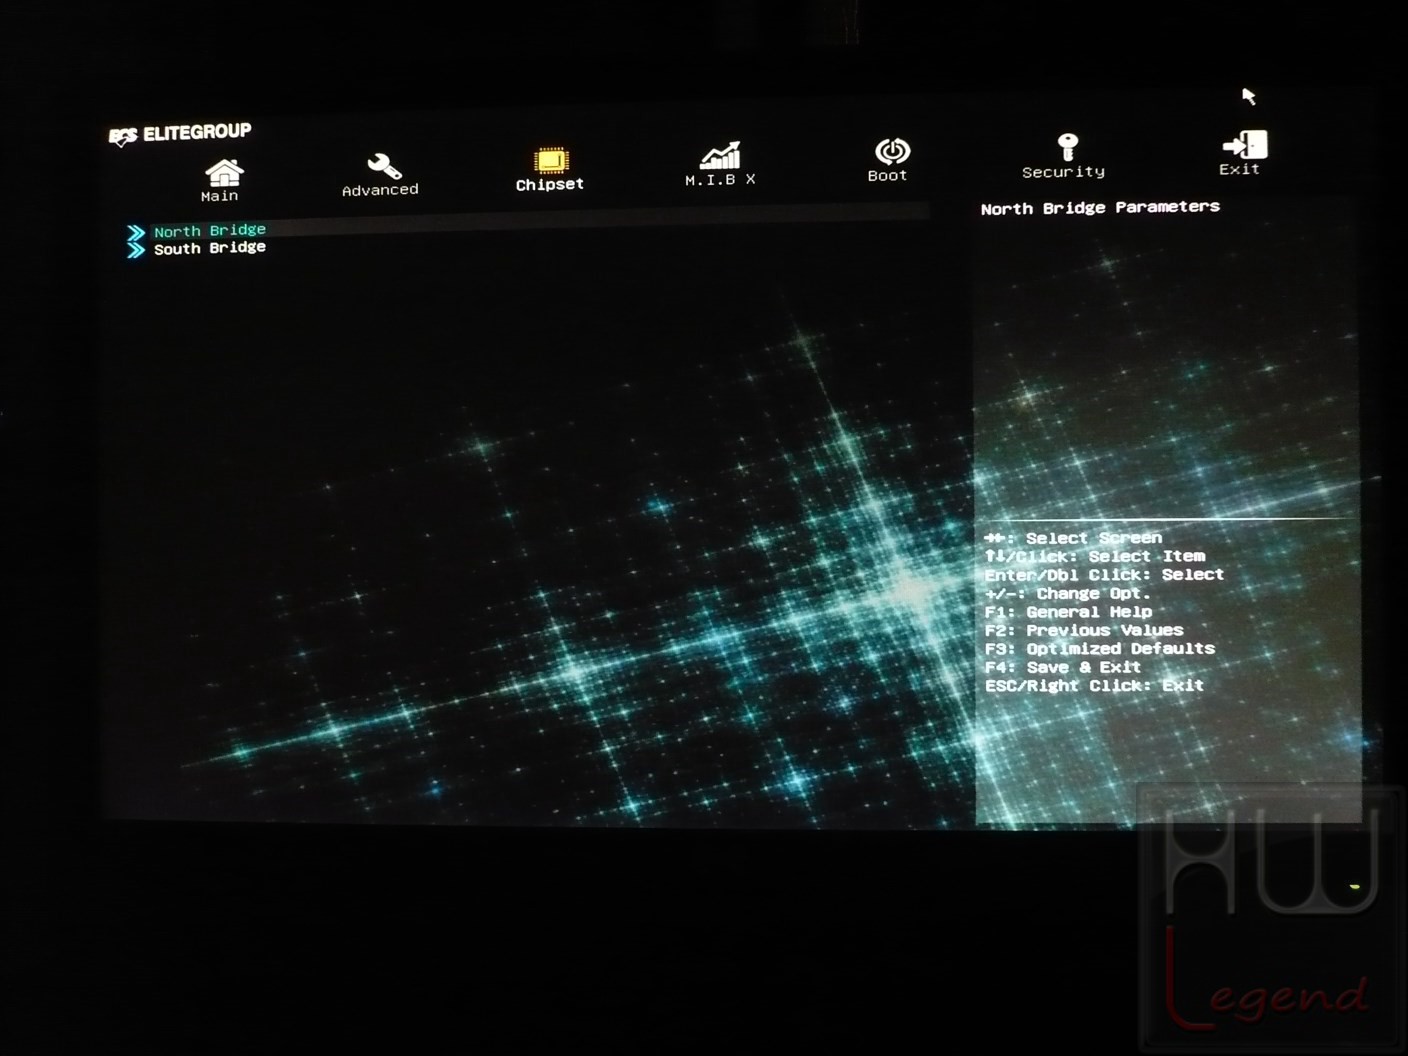1408x1056 pixels.
Task: Switch to the Main tab label
Action: pyautogui.click(x=220, y=196)
